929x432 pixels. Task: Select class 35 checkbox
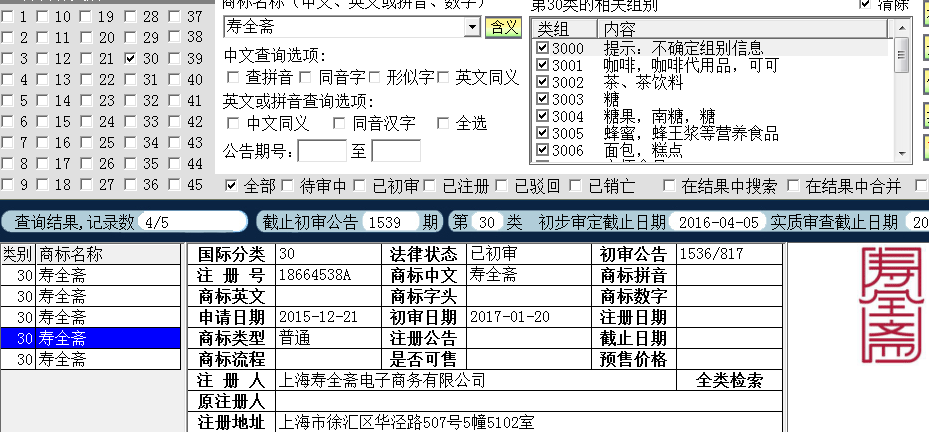[130, 163]
